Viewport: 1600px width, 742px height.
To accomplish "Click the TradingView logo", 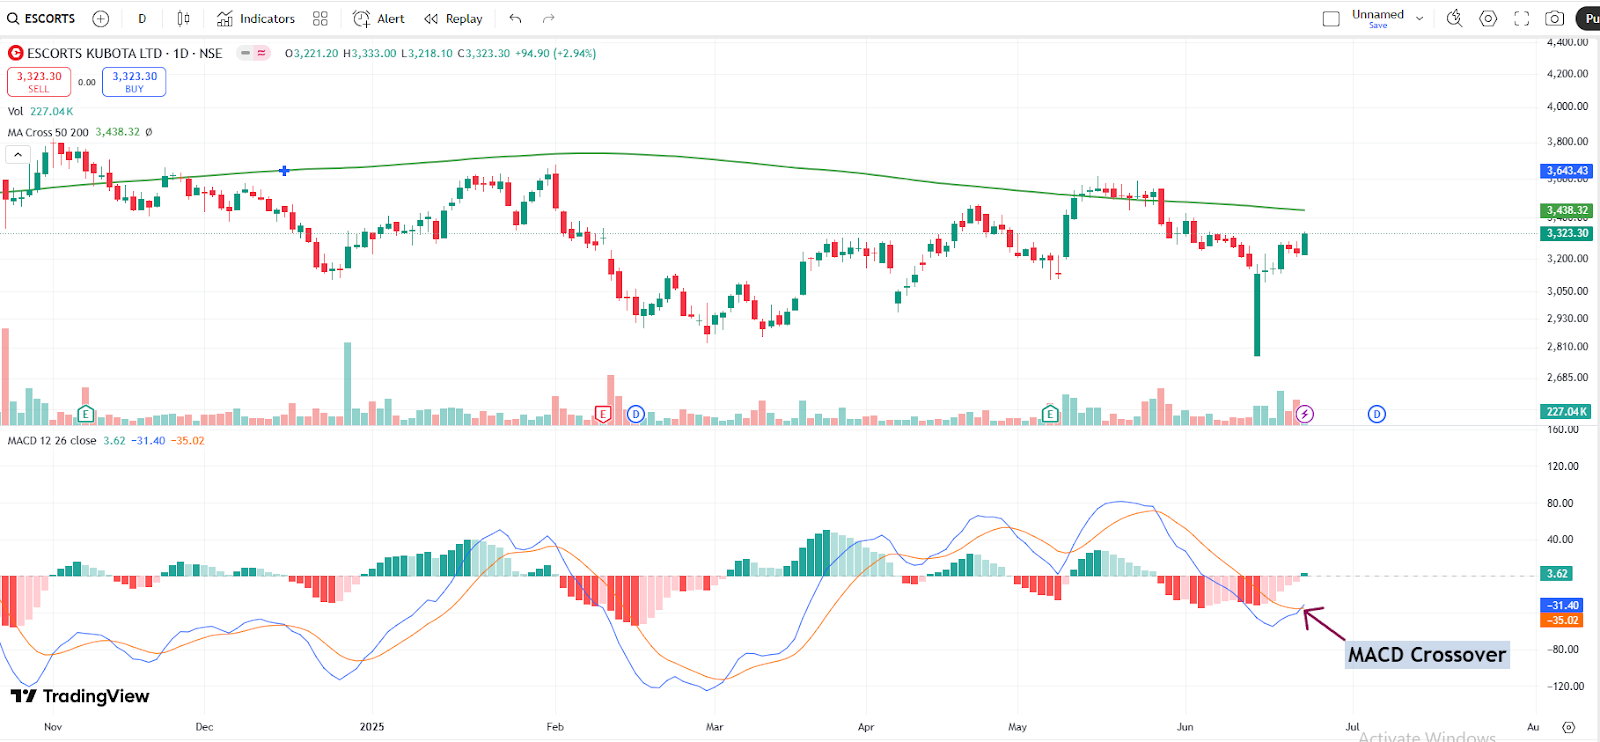I will coord(80,696).
